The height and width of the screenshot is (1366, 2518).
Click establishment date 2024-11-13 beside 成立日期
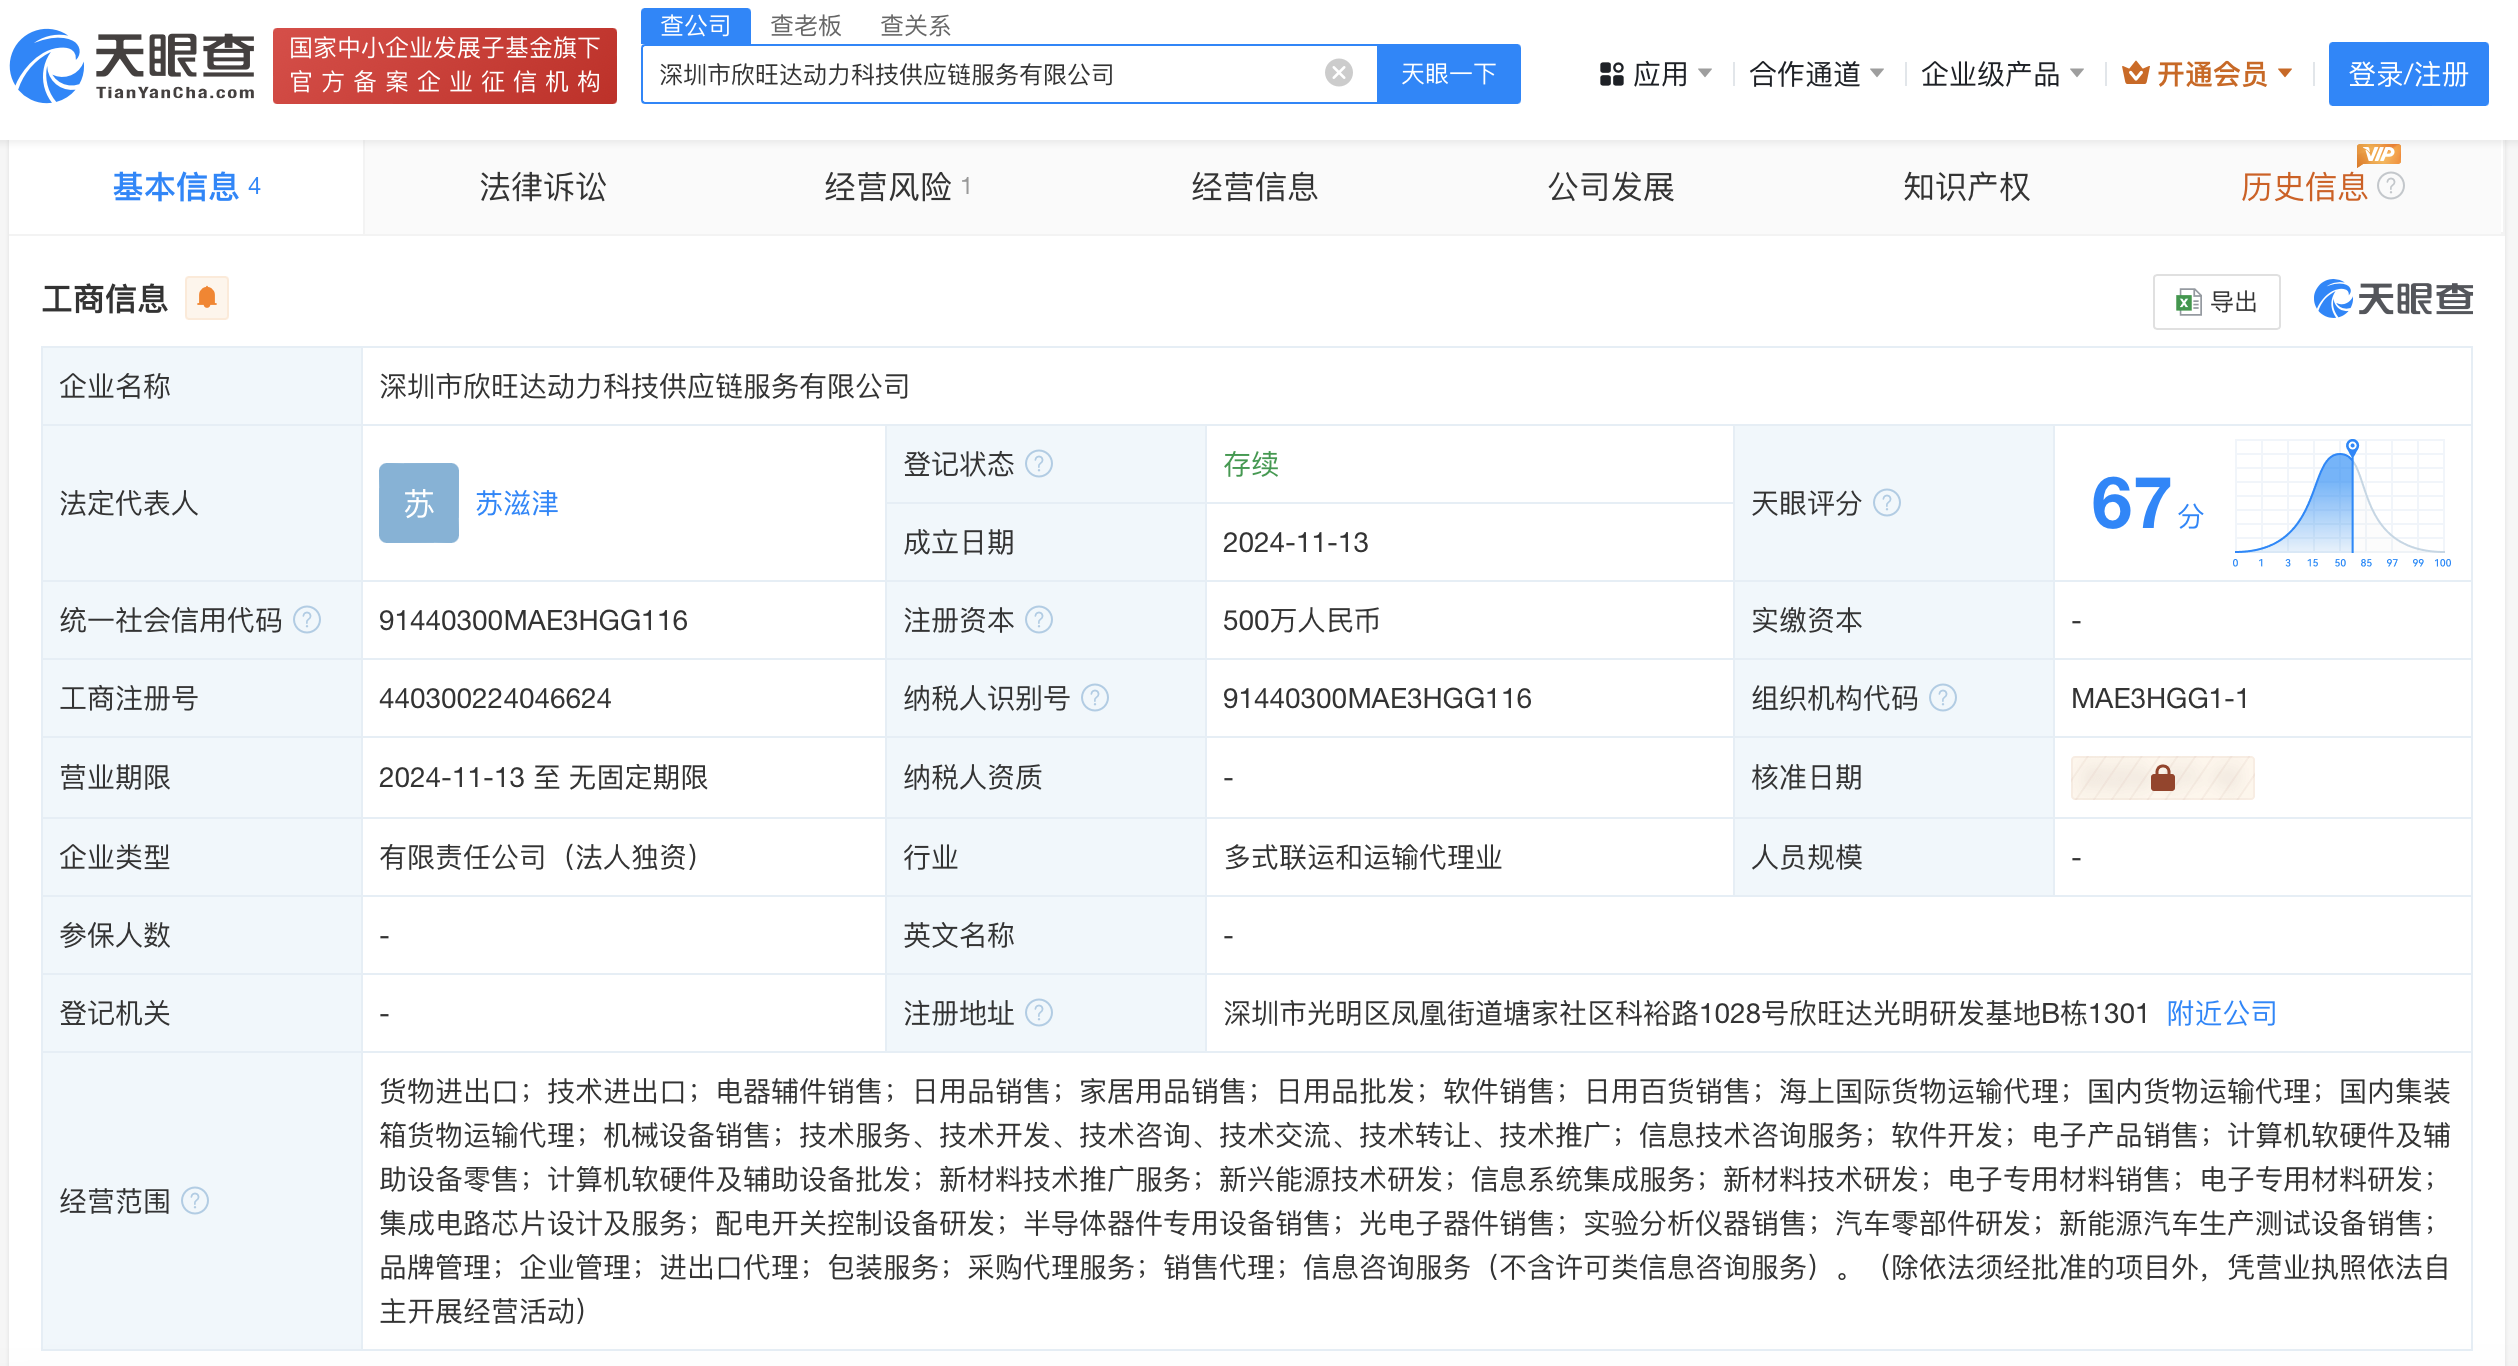tap(1296, 542)
